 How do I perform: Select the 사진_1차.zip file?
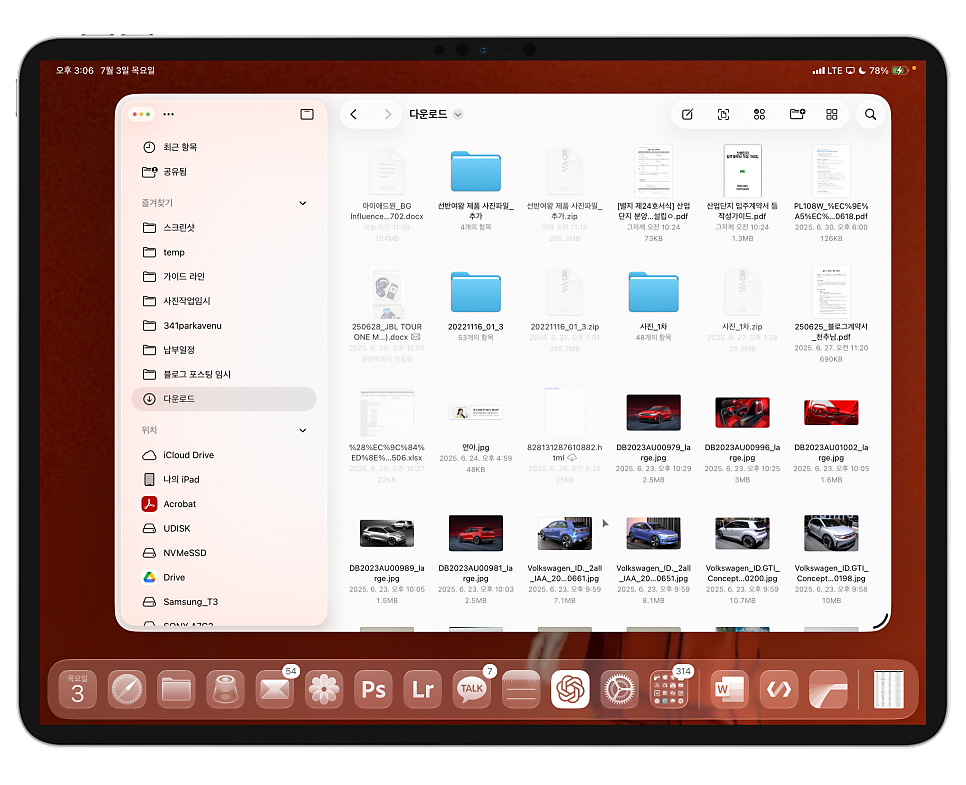pos(742,292)
